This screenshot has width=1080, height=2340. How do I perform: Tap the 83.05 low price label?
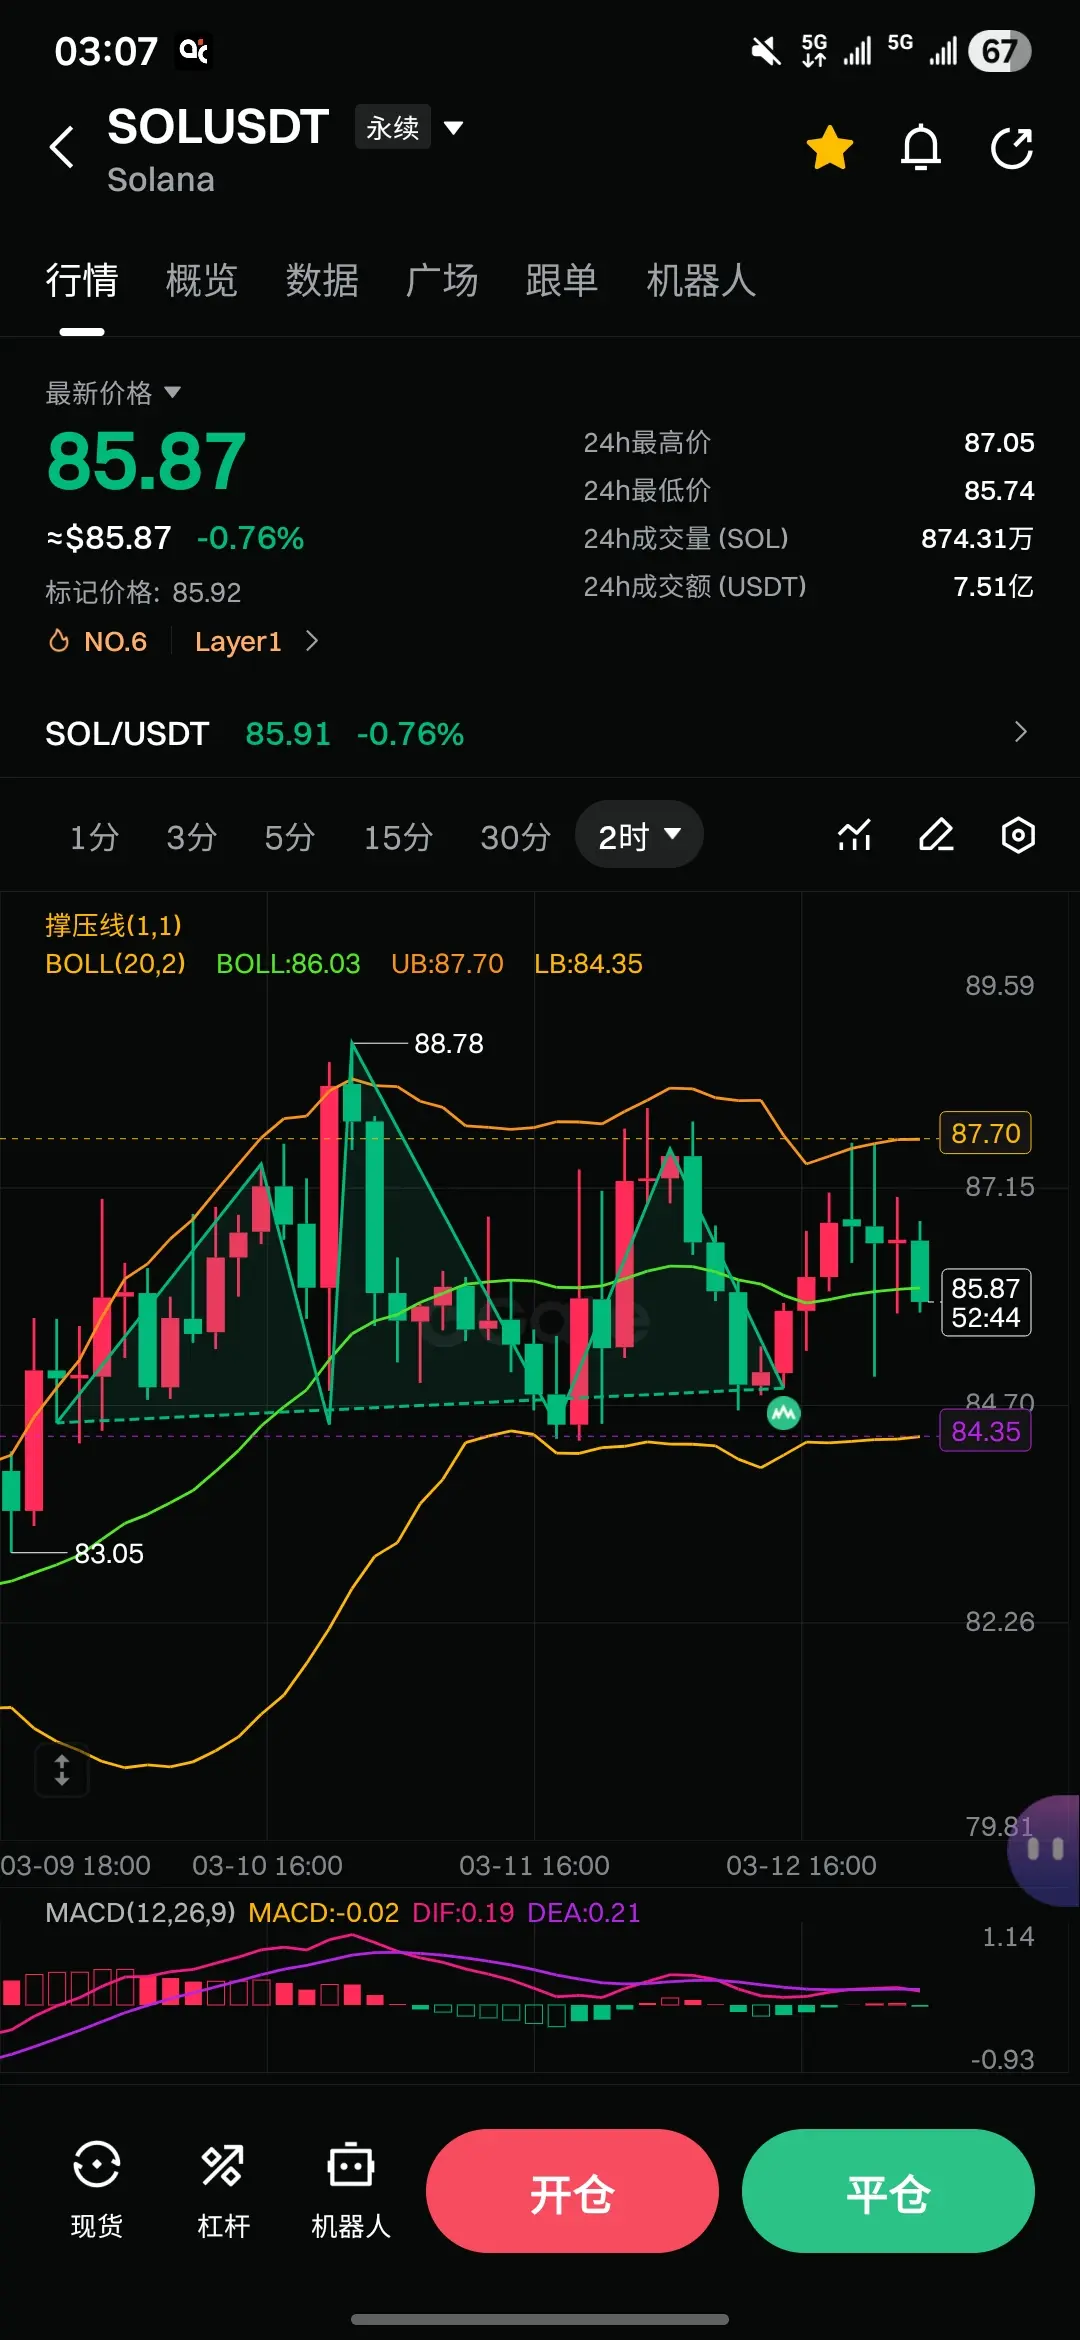coord(109,1553)
